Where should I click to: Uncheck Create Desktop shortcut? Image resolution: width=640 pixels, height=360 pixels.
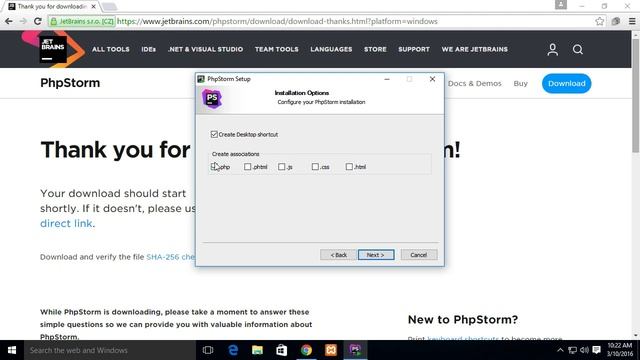[214, 134]
